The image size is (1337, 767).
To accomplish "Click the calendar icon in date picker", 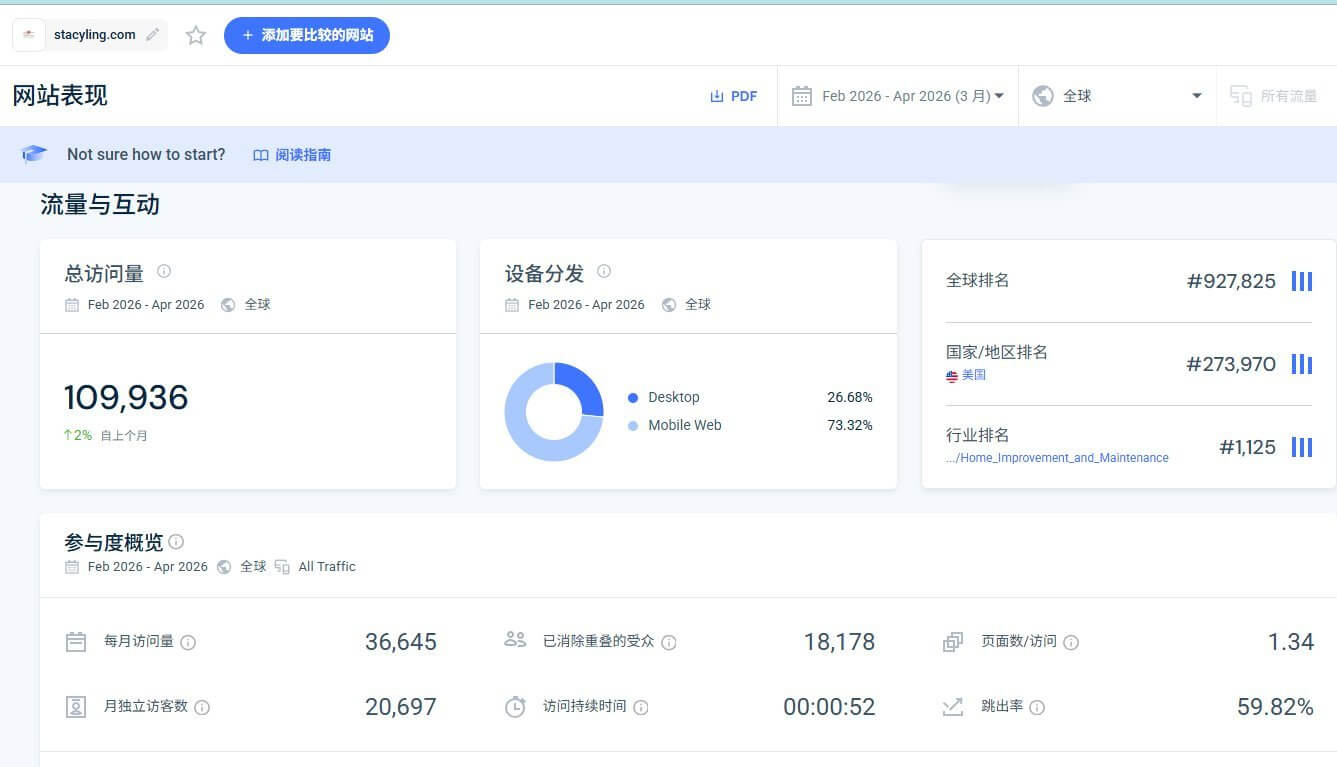I will pyautogui.click(x=801, y=96).
